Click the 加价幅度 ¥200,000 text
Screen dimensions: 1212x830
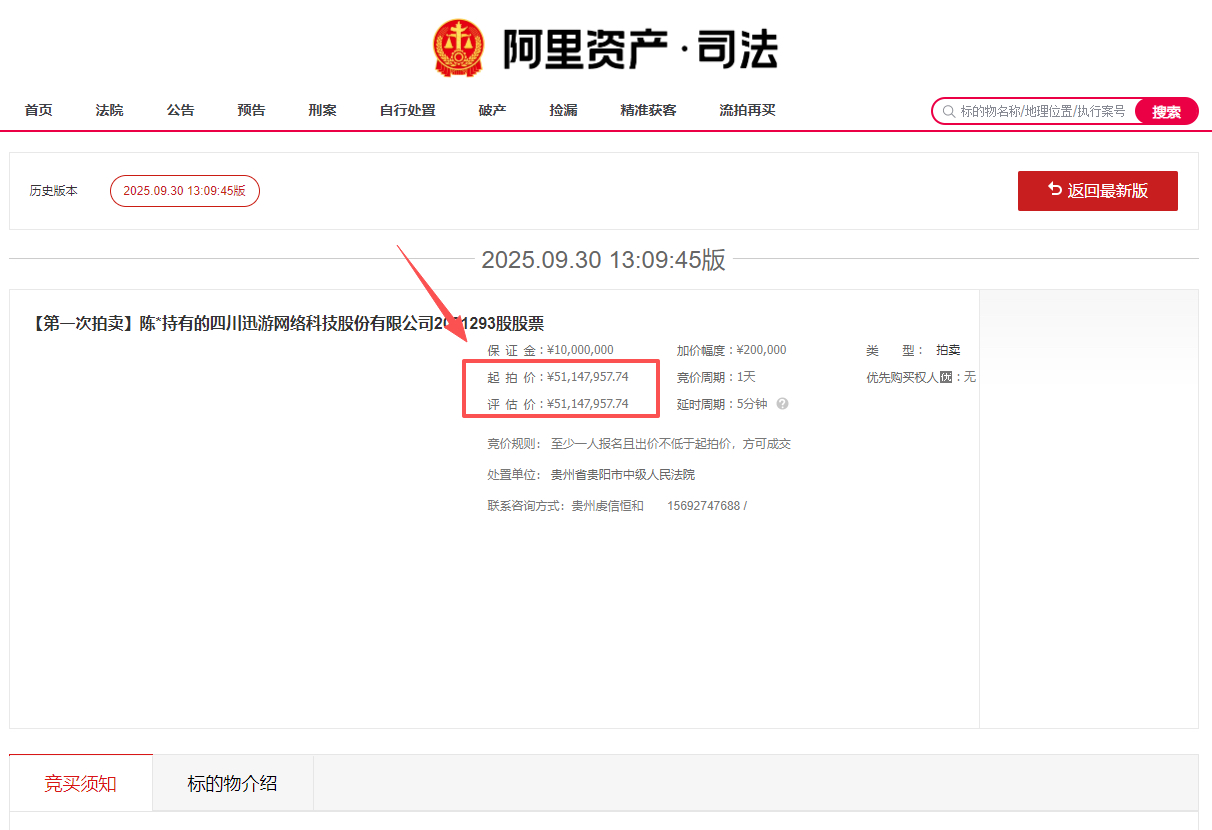732,350
